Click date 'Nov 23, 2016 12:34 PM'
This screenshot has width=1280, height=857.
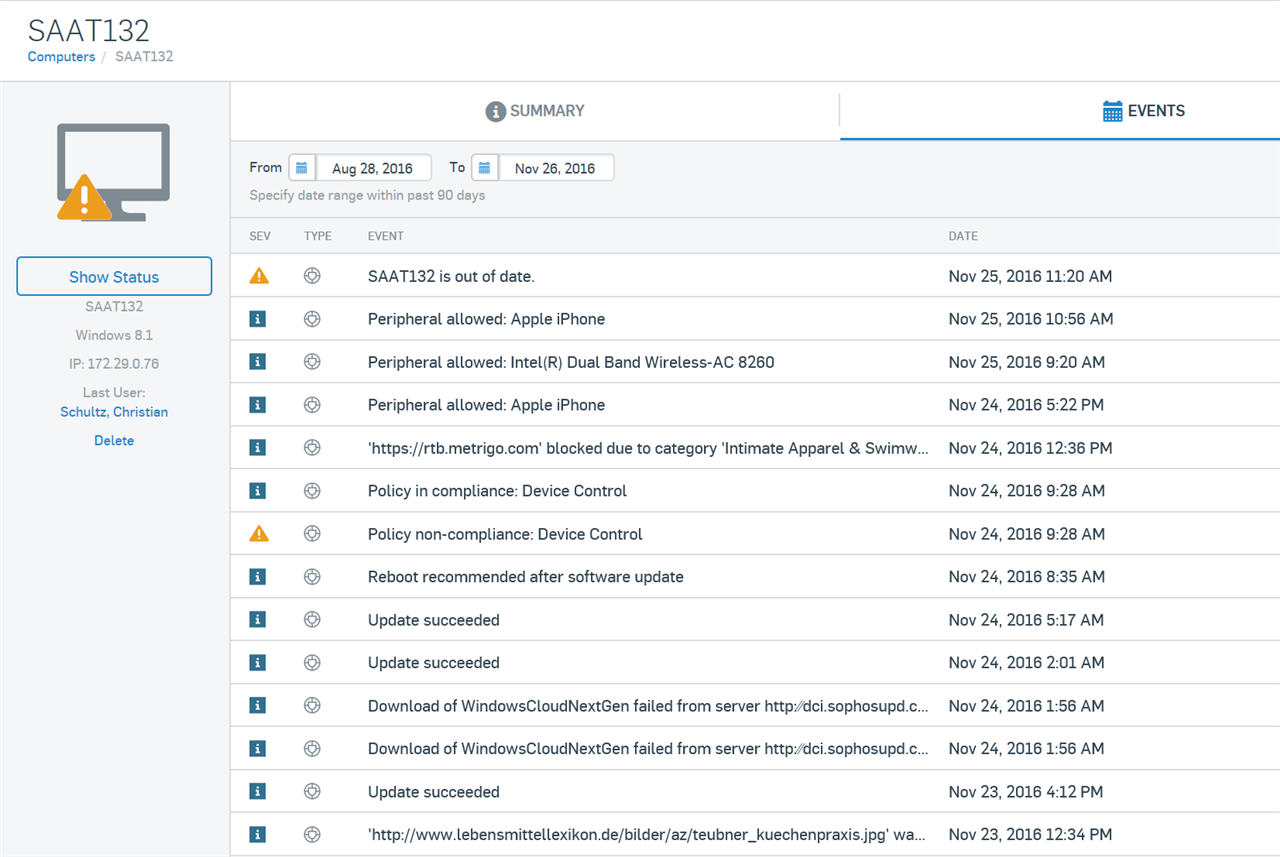click(x=1030, y=835)
